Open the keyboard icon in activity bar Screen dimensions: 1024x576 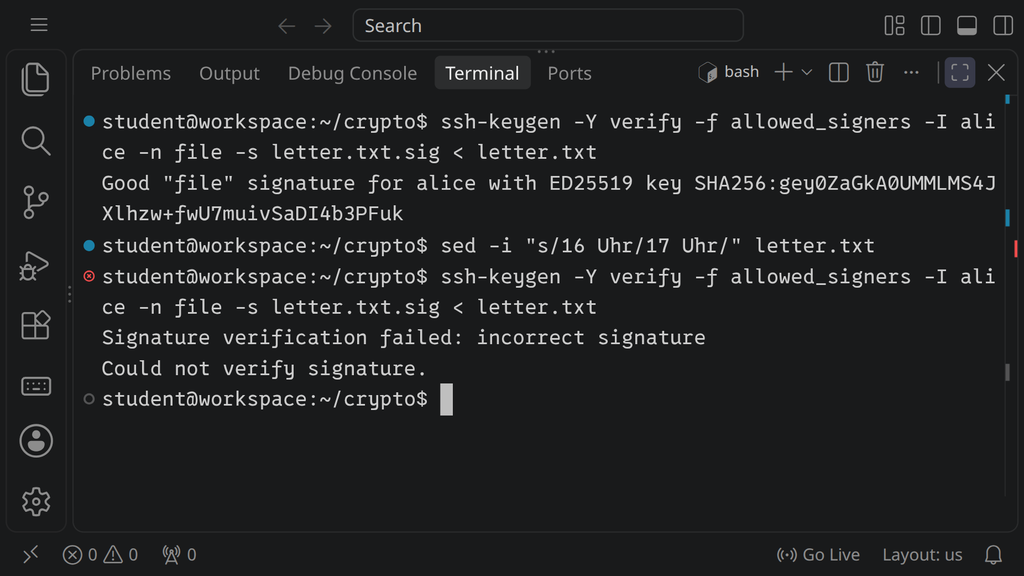(x=36, y=386)
